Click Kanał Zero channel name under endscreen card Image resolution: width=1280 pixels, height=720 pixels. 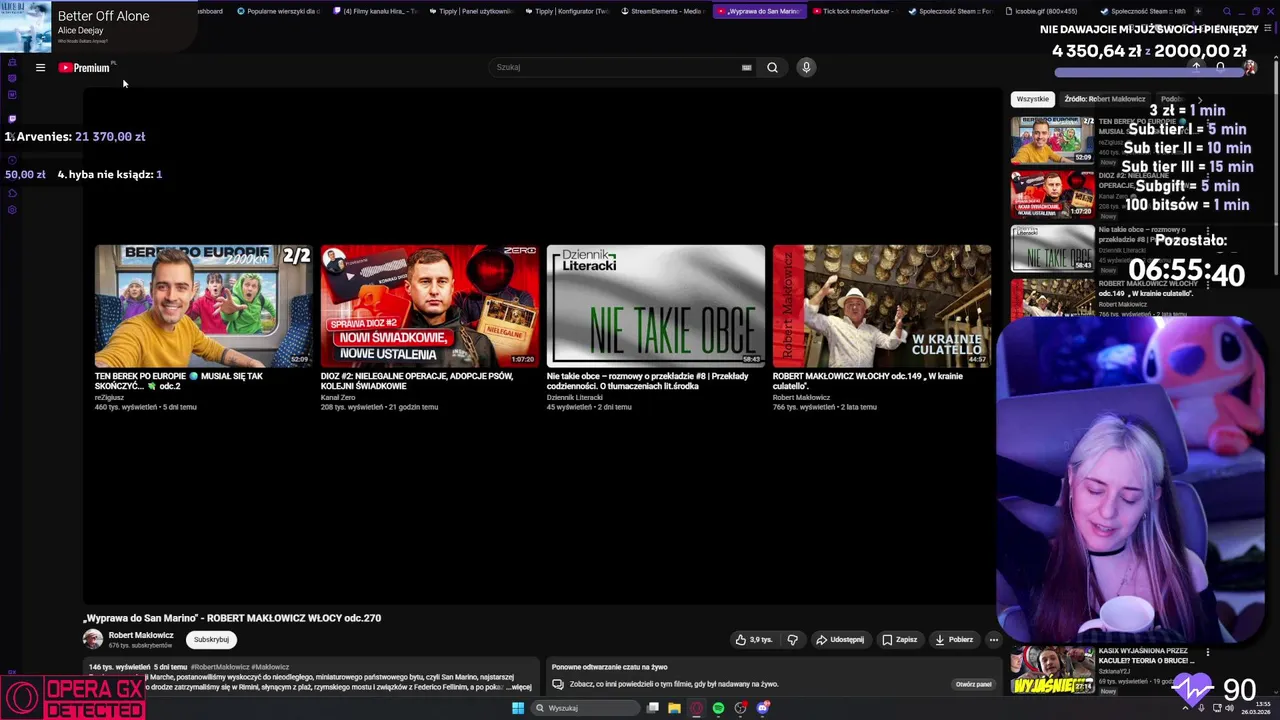click(x=338, y=397)
